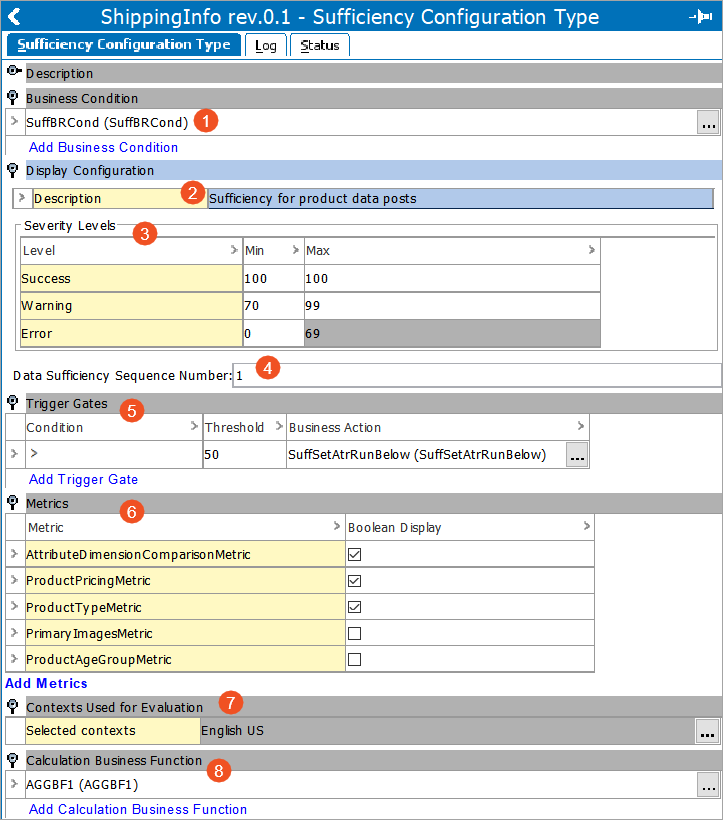This screenshot has height=820, width=723.
Task: Check PrimaryImagesMetric Boolean Display
Action: click(x=354, y=633)
